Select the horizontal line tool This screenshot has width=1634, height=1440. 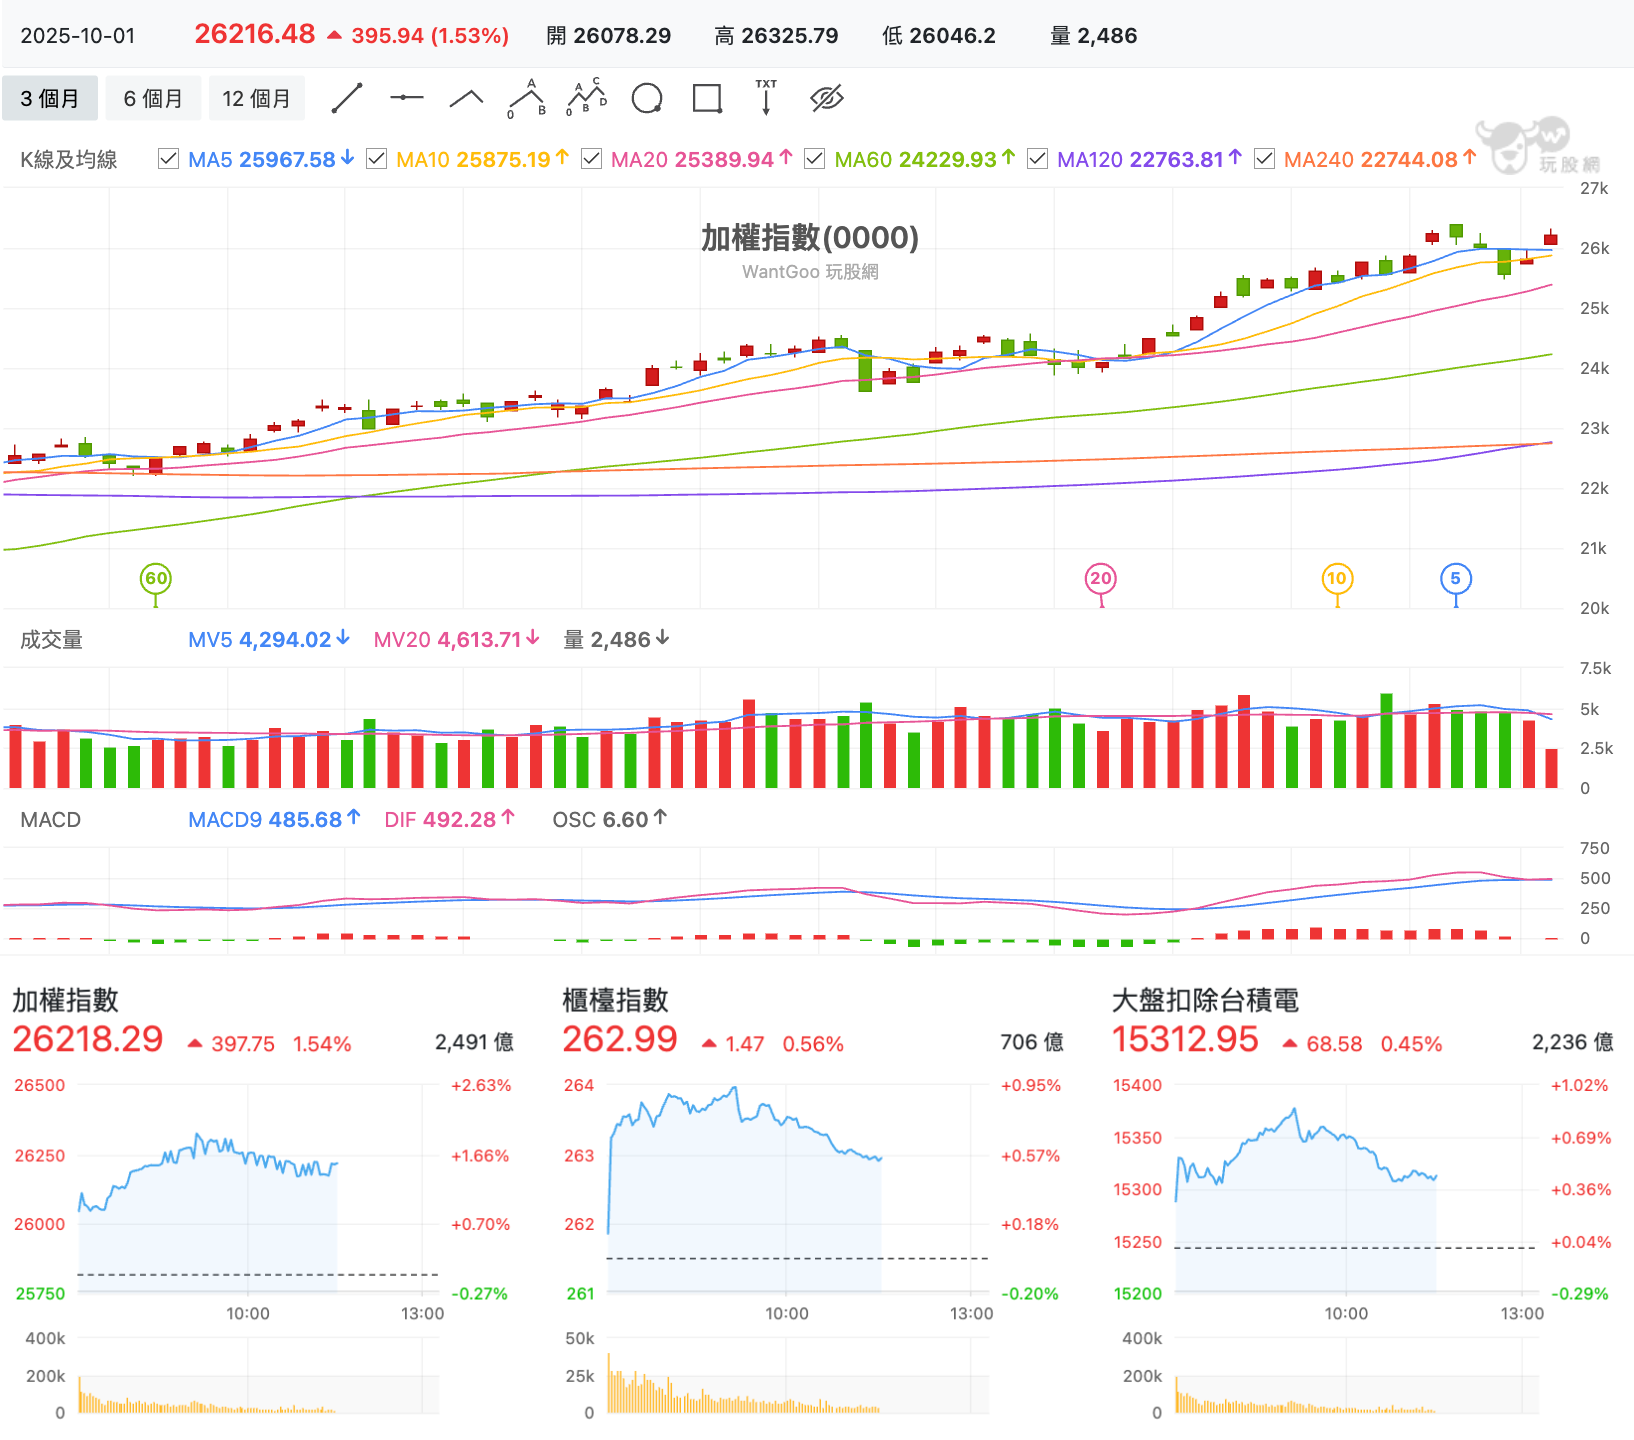click(x=406, y=98)
